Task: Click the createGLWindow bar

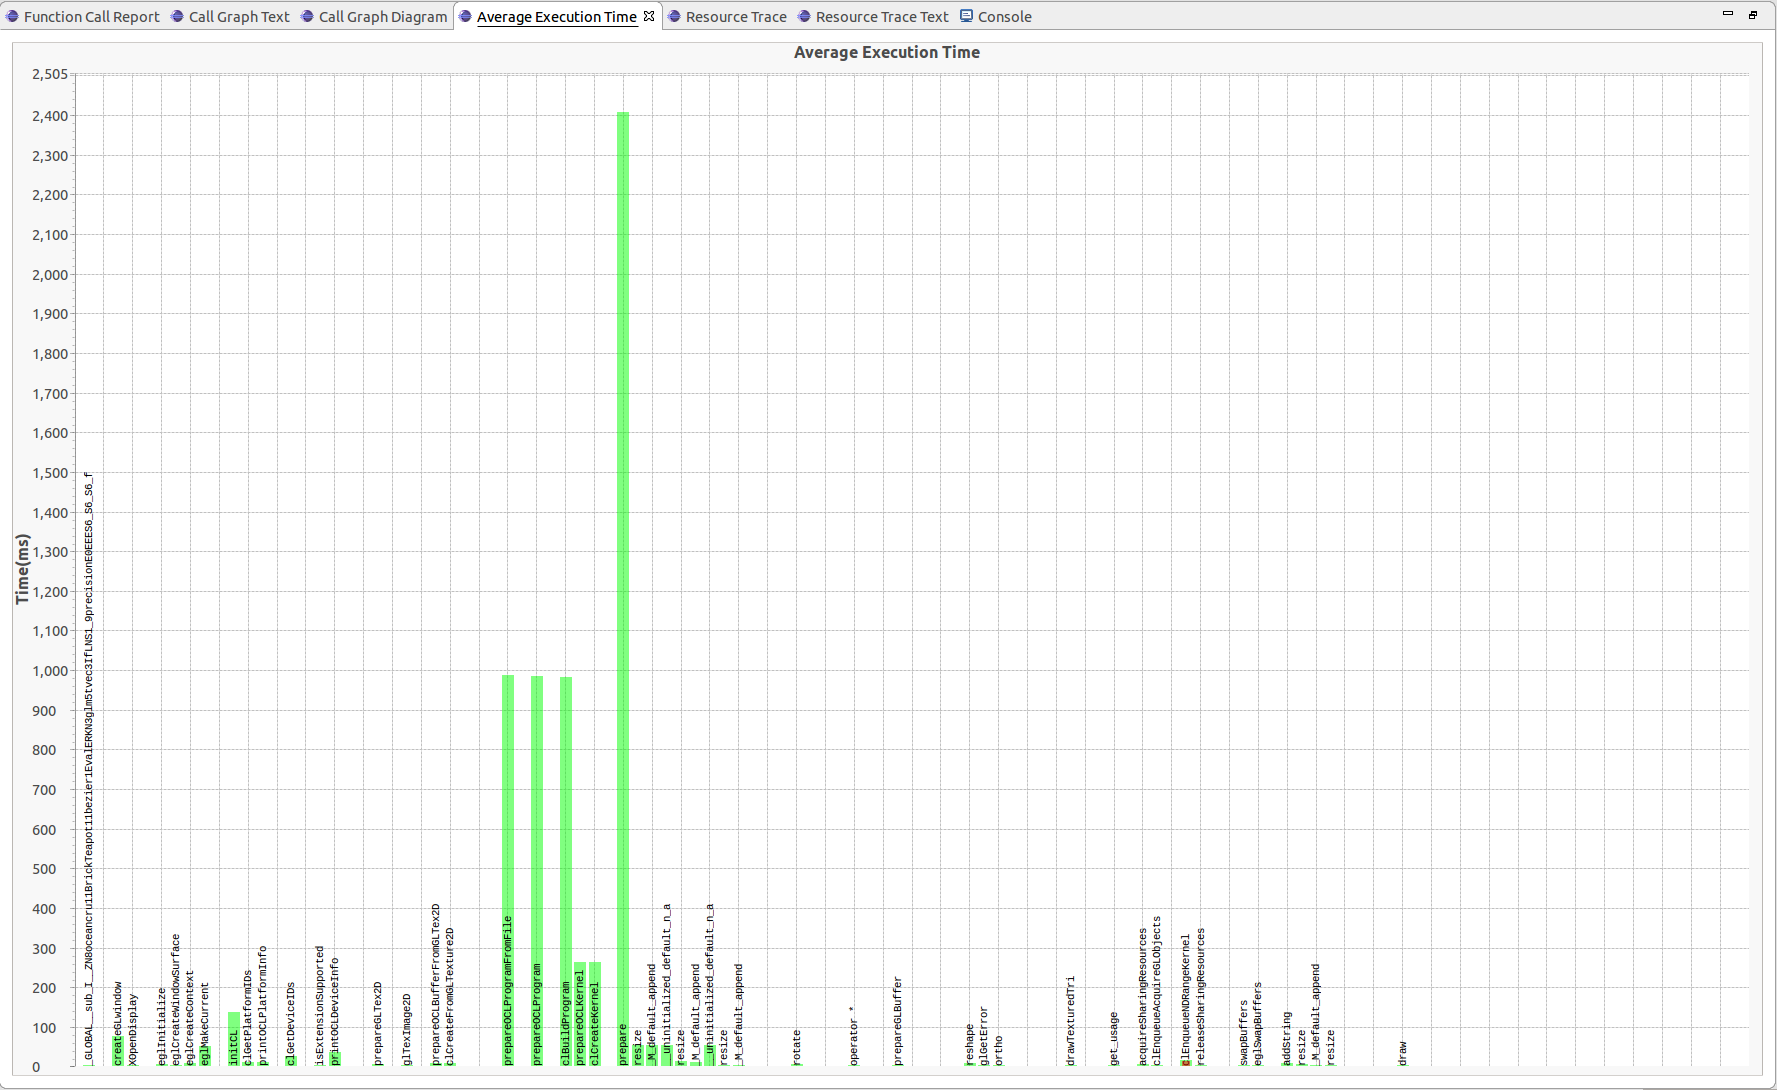Action: pos(118,1050)
